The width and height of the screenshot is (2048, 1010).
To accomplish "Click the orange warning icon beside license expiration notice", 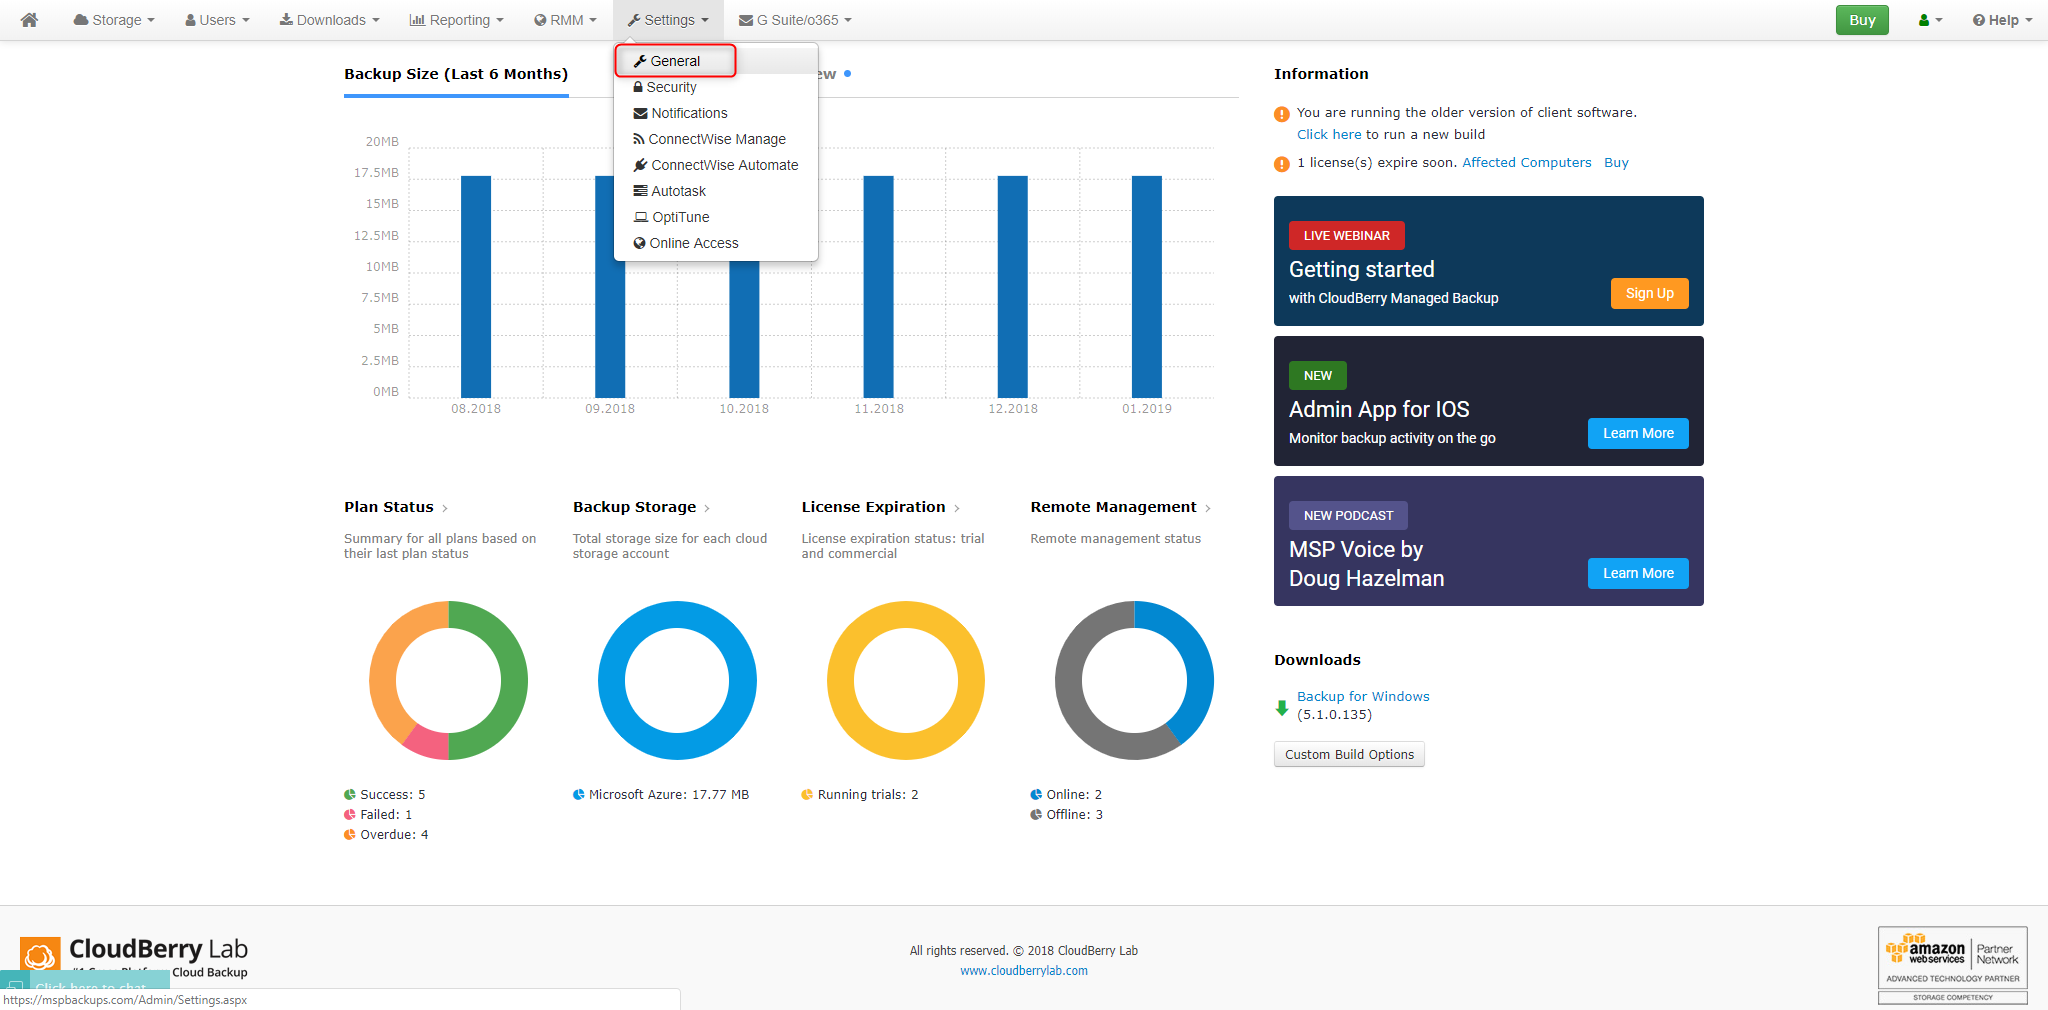I will click(1281, 163).
